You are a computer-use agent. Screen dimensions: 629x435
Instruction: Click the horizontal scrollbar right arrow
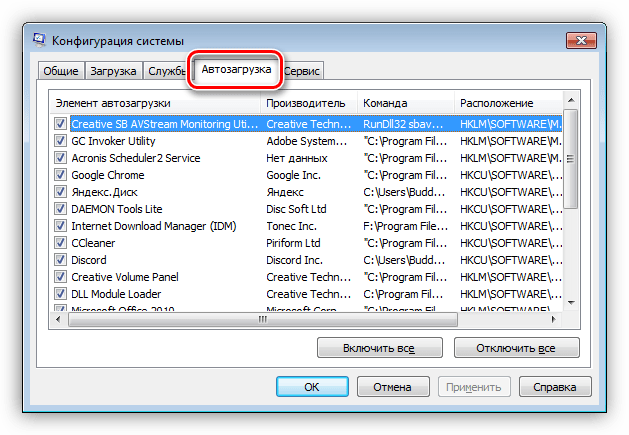coord(554,319)
